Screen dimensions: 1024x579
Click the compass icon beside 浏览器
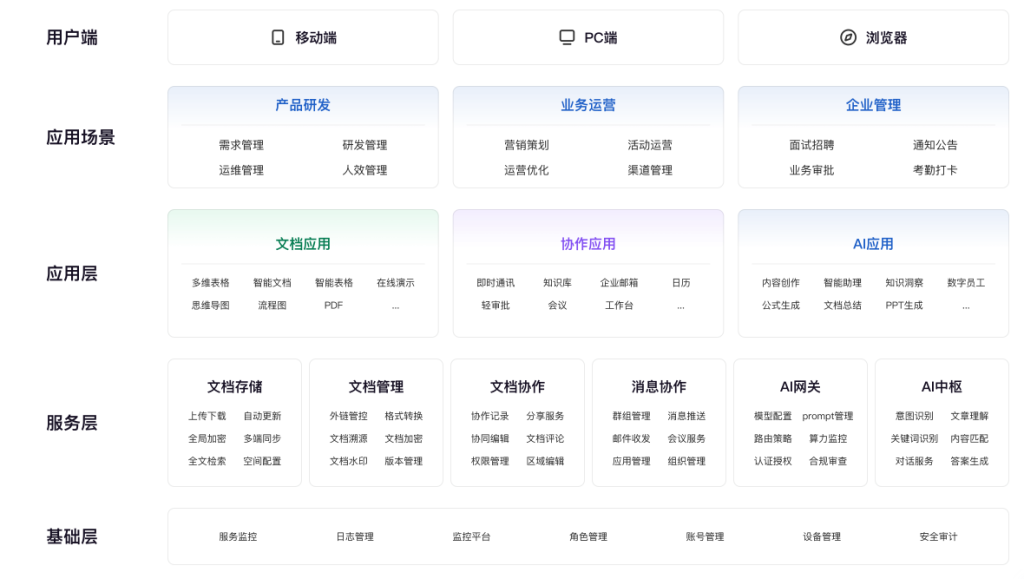pos(848,38)
